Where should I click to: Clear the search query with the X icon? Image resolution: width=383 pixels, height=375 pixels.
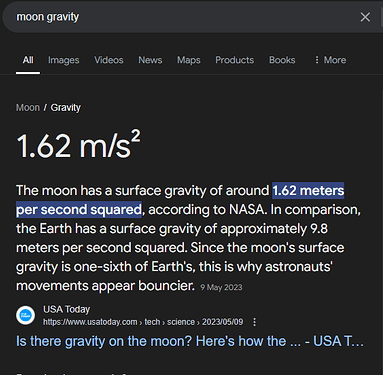click(x=365, y=17)
